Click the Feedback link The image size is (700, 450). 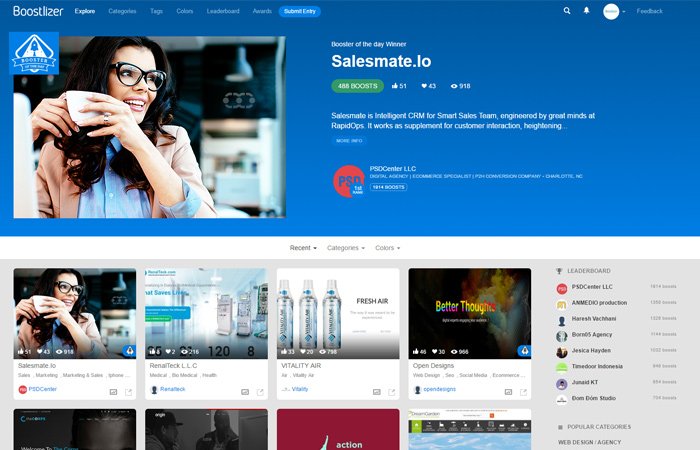650,11
